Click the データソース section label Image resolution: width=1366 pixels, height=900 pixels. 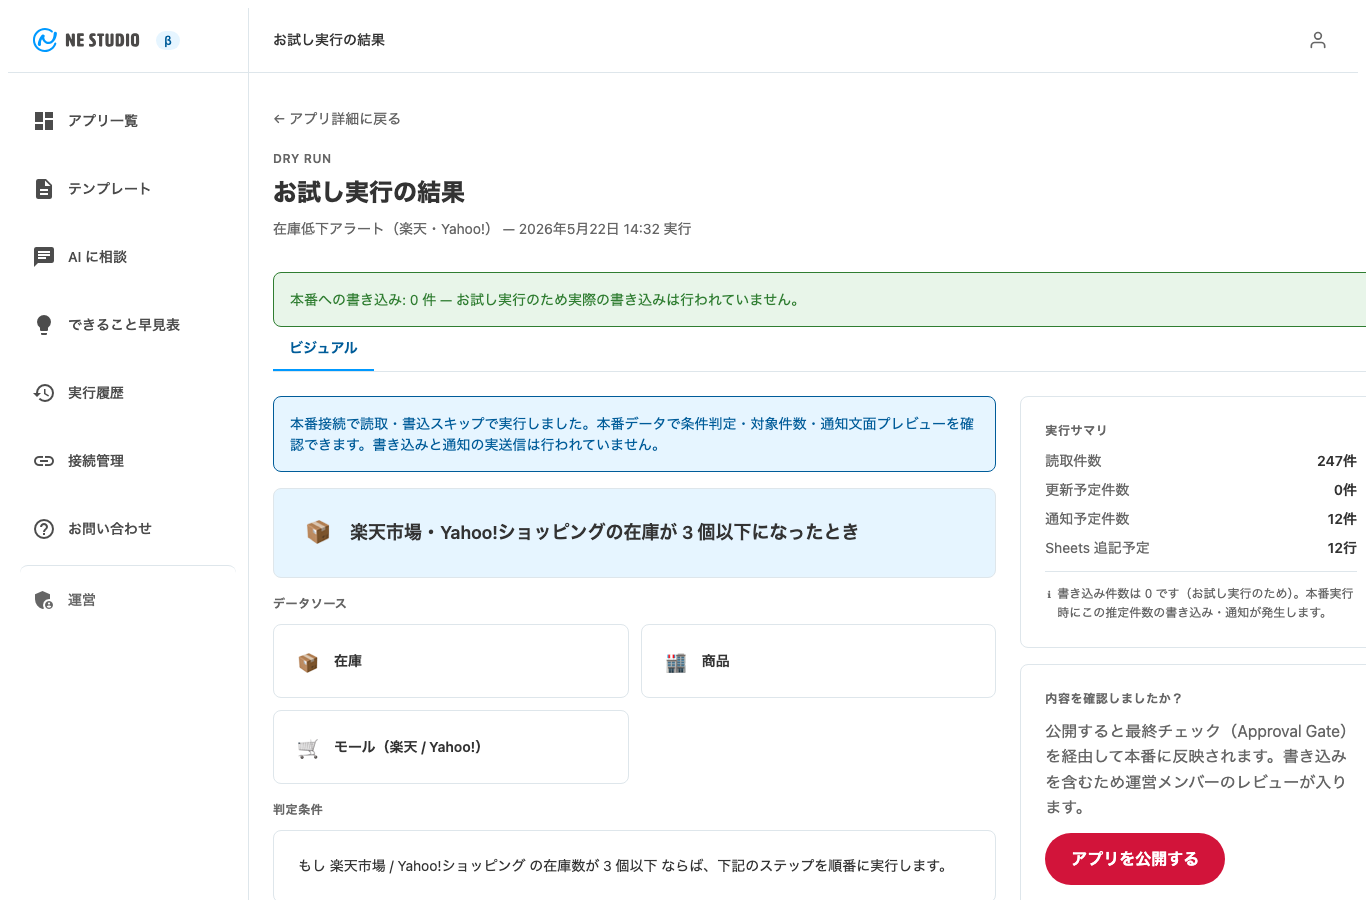pyautogui.click(x=310, y=604)
